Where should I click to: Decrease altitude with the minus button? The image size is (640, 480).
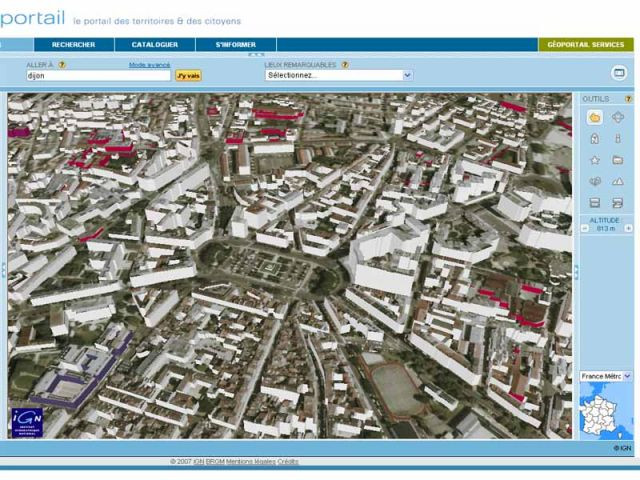tap(584, 229)
